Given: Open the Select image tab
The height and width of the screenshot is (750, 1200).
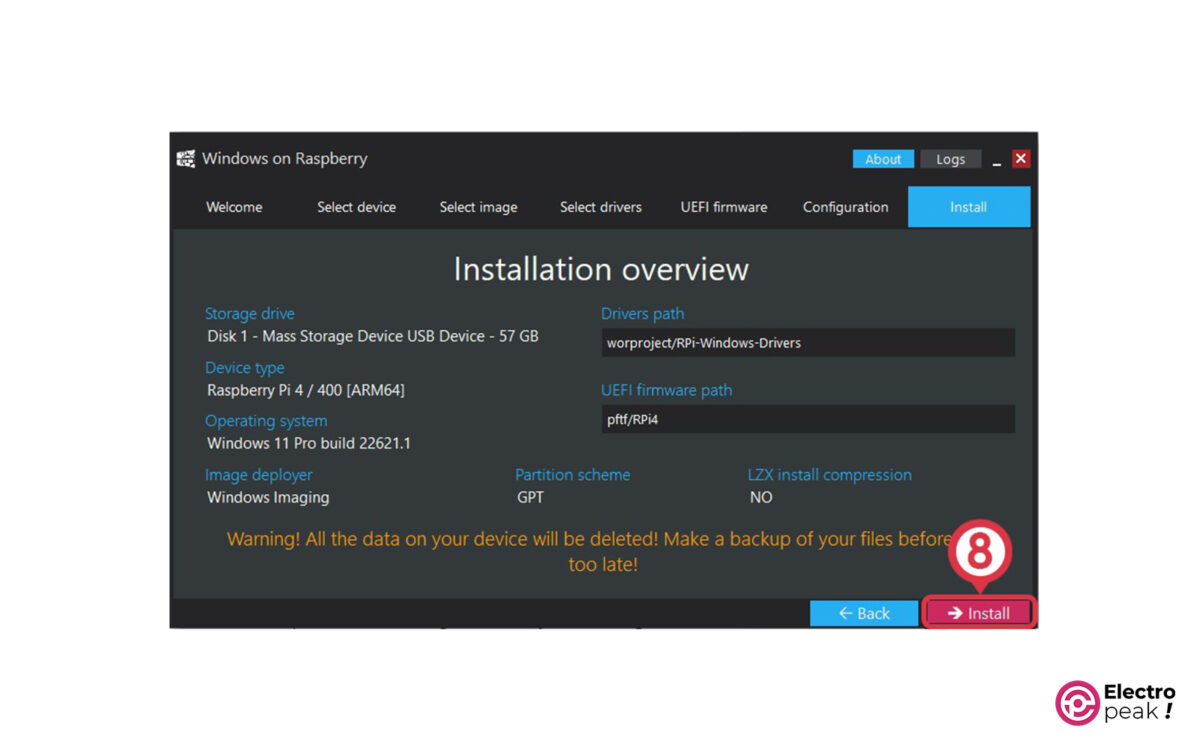Looking at the screenshot, I should coord(479,207).
